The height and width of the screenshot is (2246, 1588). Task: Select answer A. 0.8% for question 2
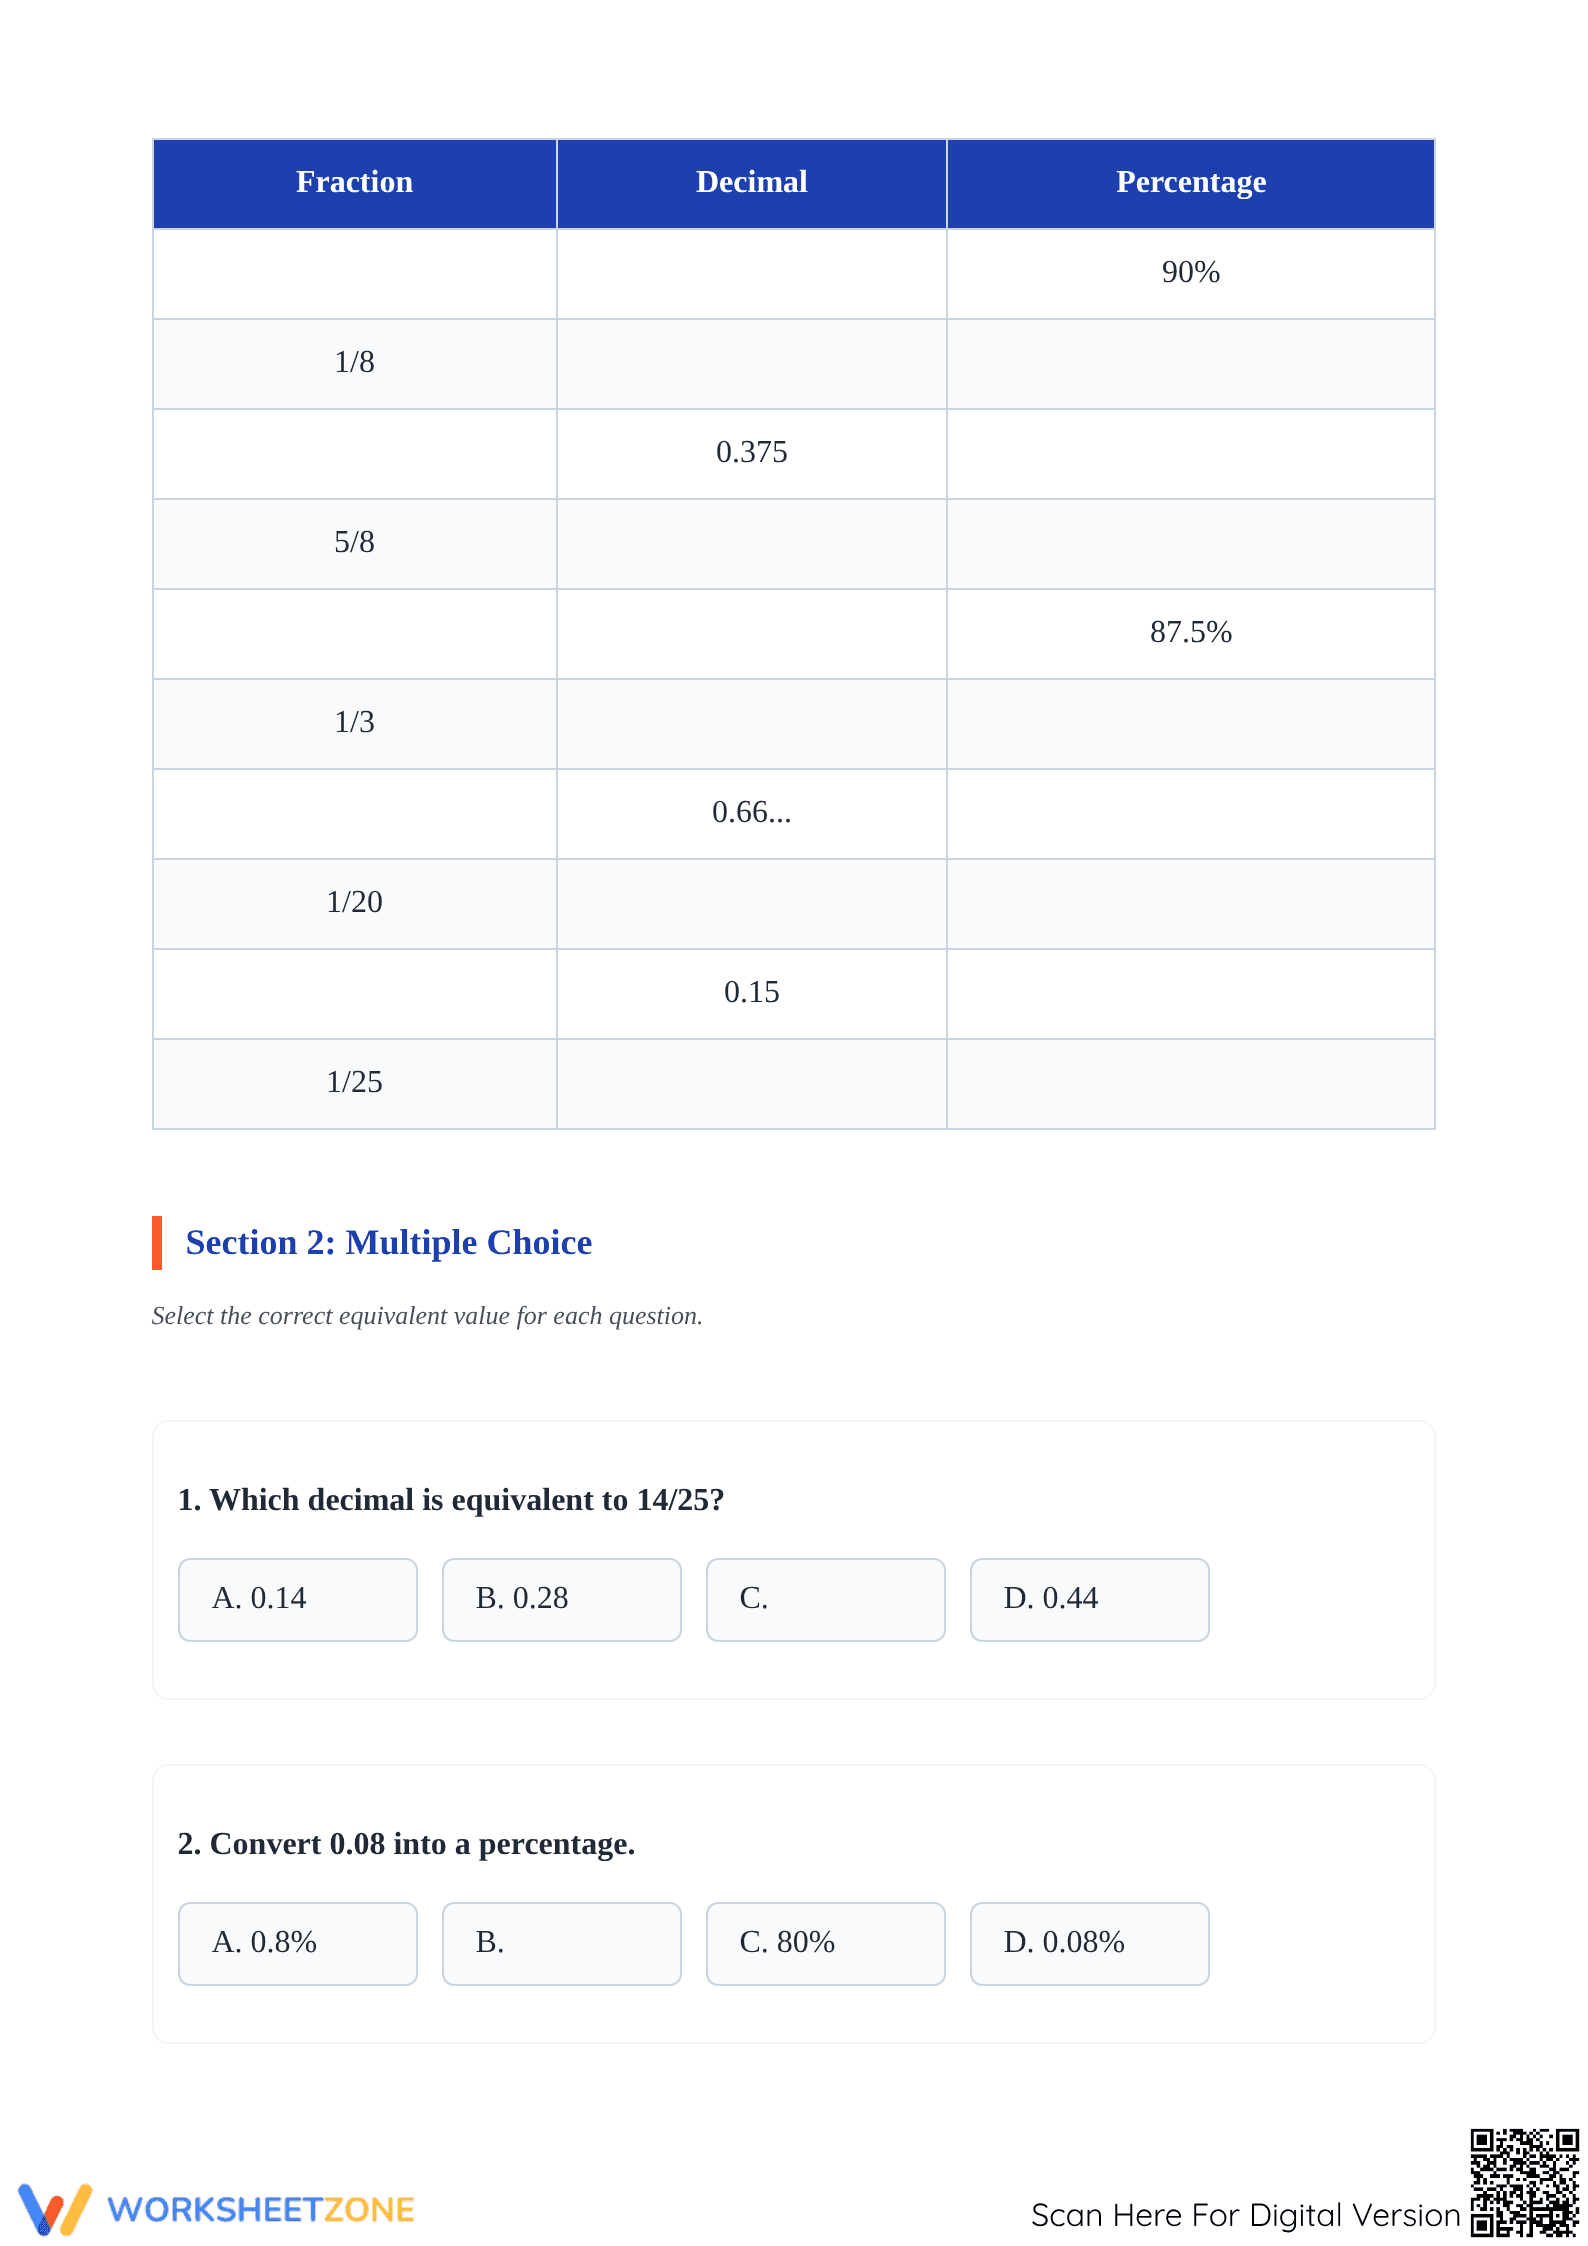tap(298, 1943)
